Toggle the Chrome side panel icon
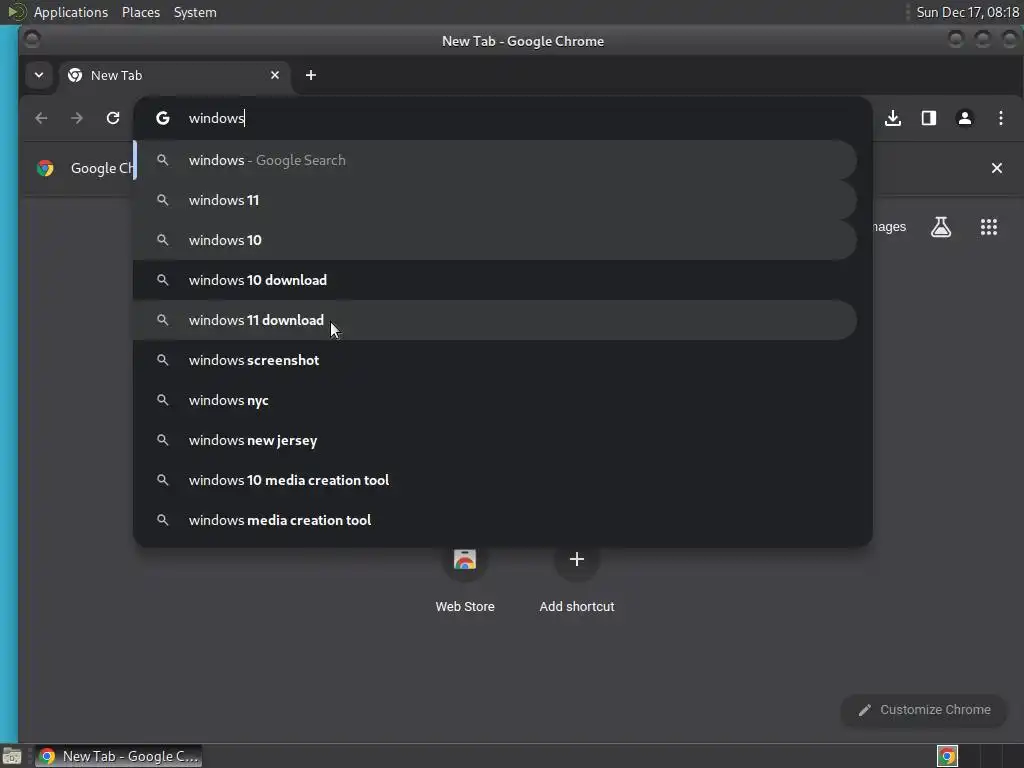Screen dimensions: 1024x768 (929, 118)
